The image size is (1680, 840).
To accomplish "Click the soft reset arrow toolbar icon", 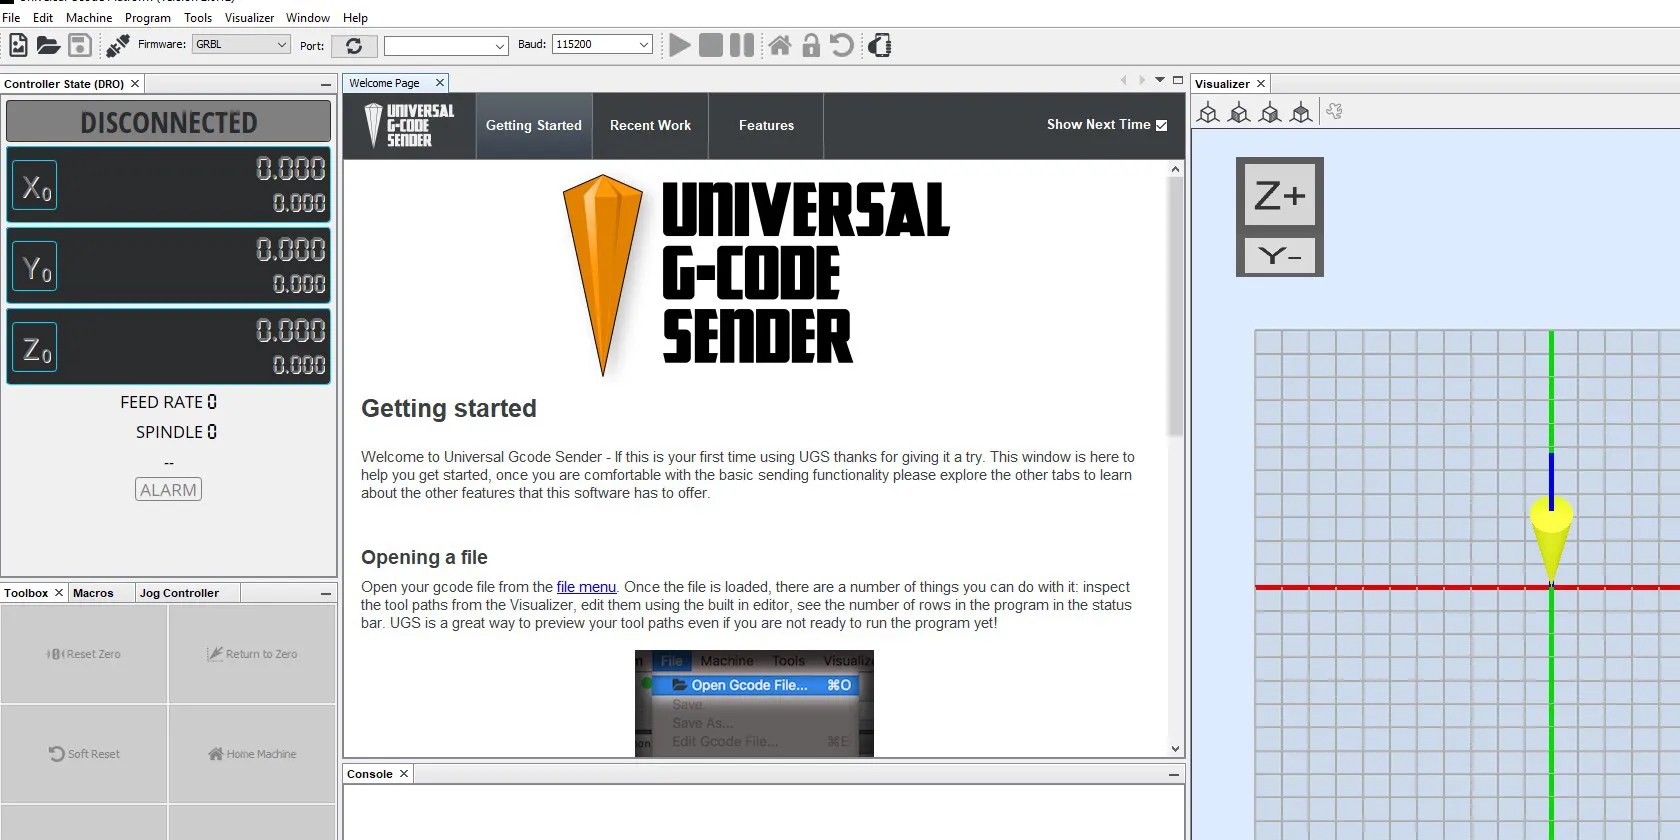I will pyautogui.click(x=842, y=45).
